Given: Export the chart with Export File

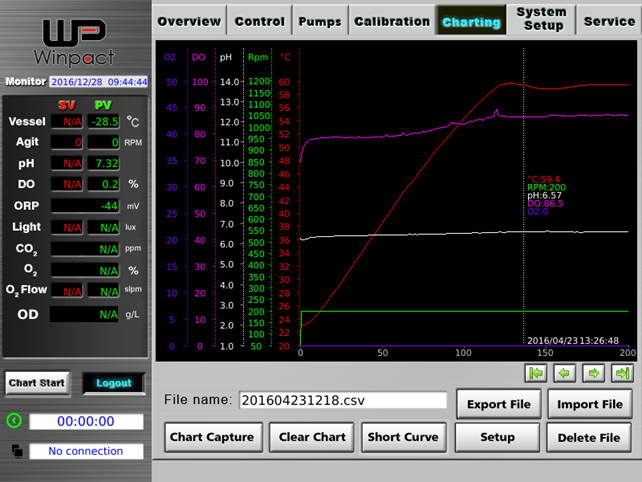Looking at the screenshot, I should tap(499, 404).
